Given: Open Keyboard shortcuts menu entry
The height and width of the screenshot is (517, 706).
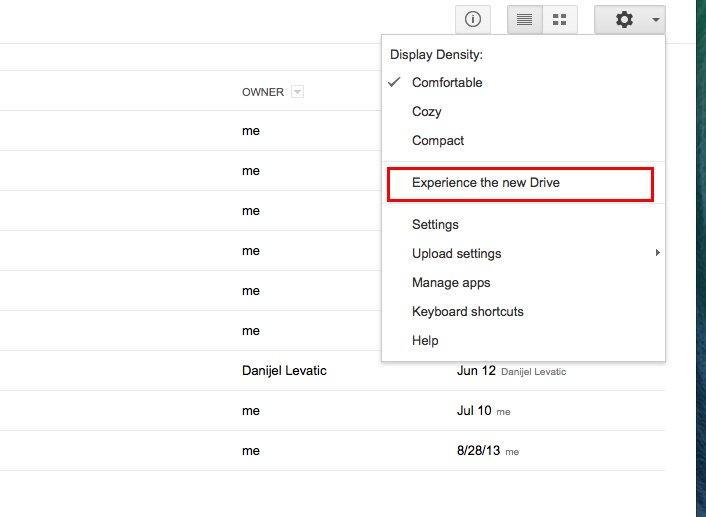Looking at the screenshot, I should click(x=523, y=312).
